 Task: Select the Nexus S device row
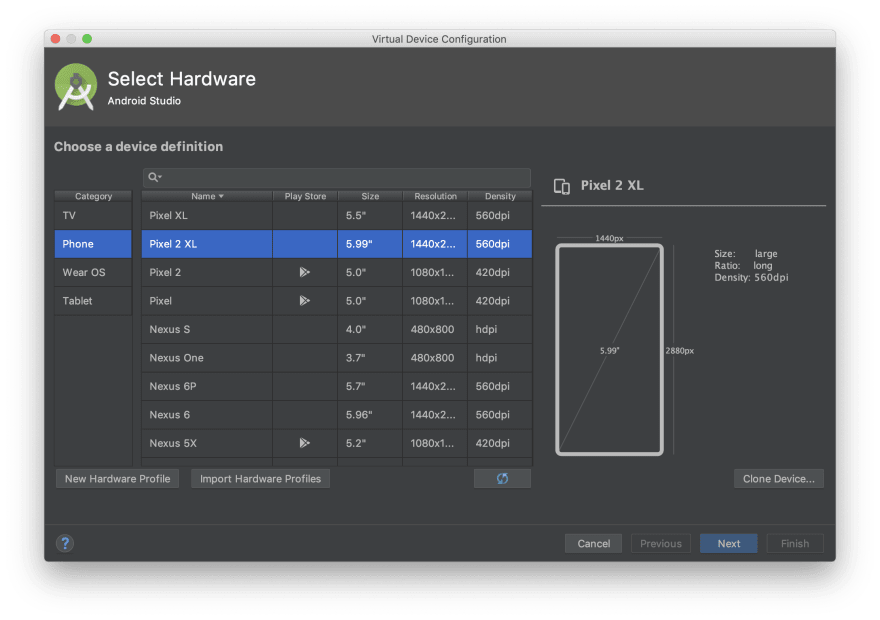click(337, 329)
